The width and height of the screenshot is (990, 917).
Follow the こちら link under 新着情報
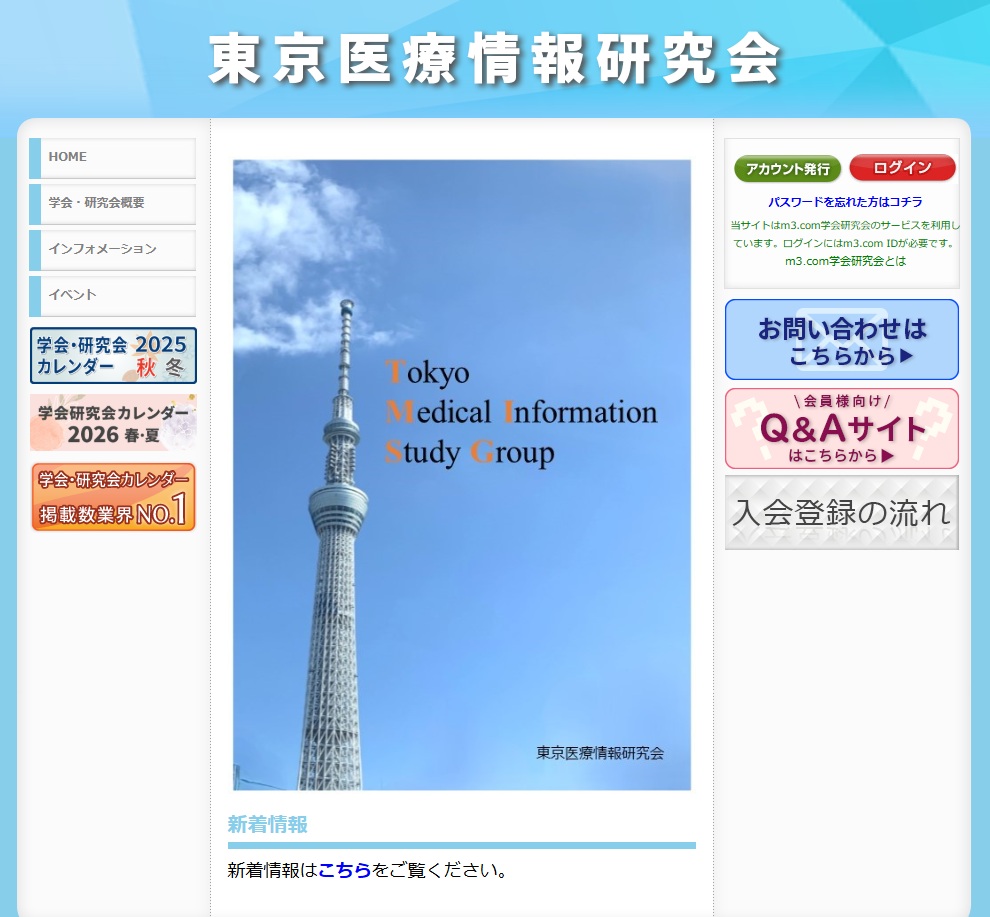[344, 870]
